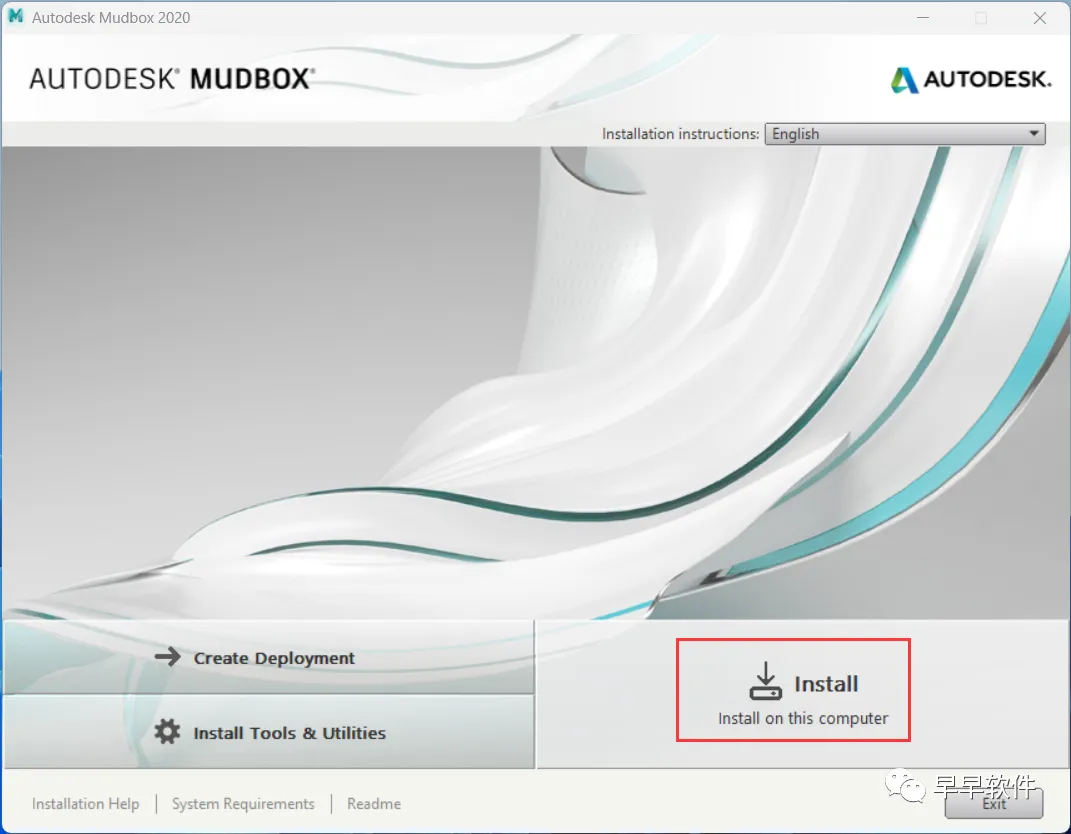This screenshot has width=1071, height=834.
Task: Click the Create Deployment arrow icon
Action: click(167, 657)
